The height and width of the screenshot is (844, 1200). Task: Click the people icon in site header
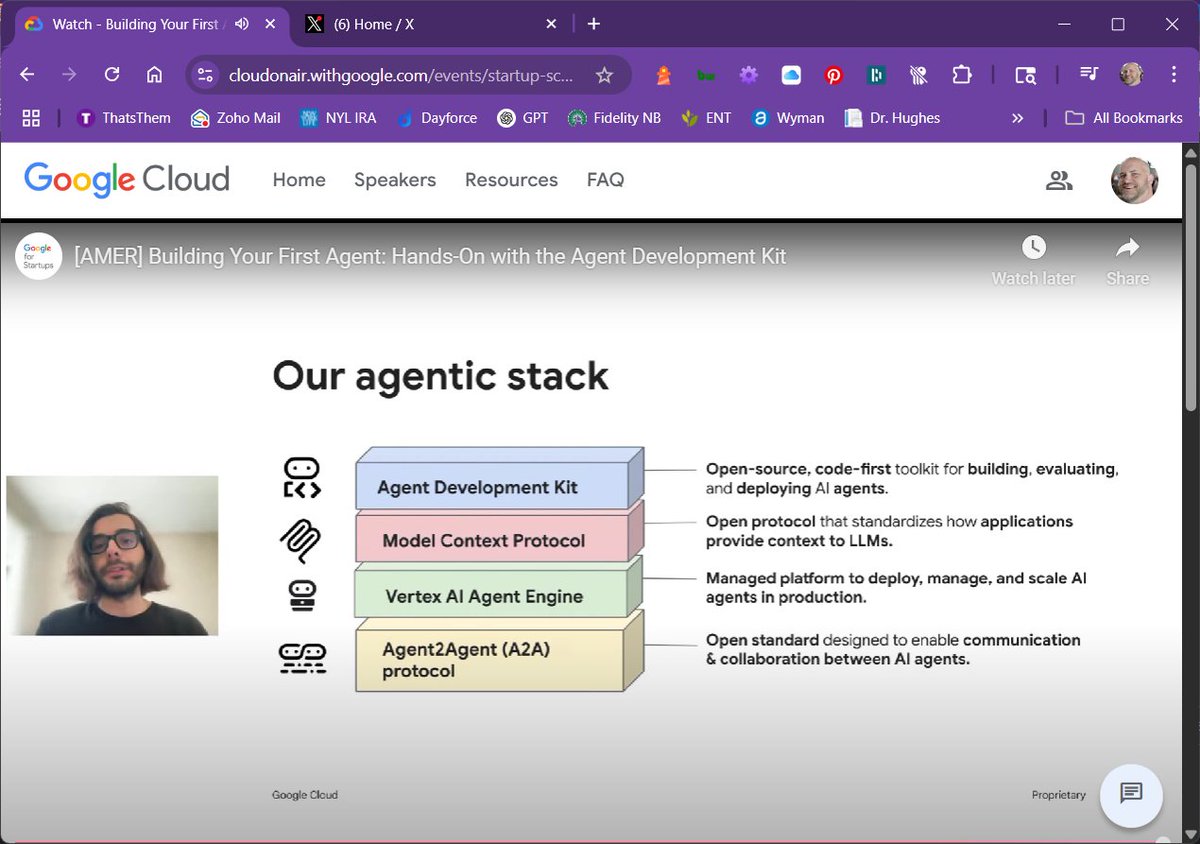[1060, 180]
